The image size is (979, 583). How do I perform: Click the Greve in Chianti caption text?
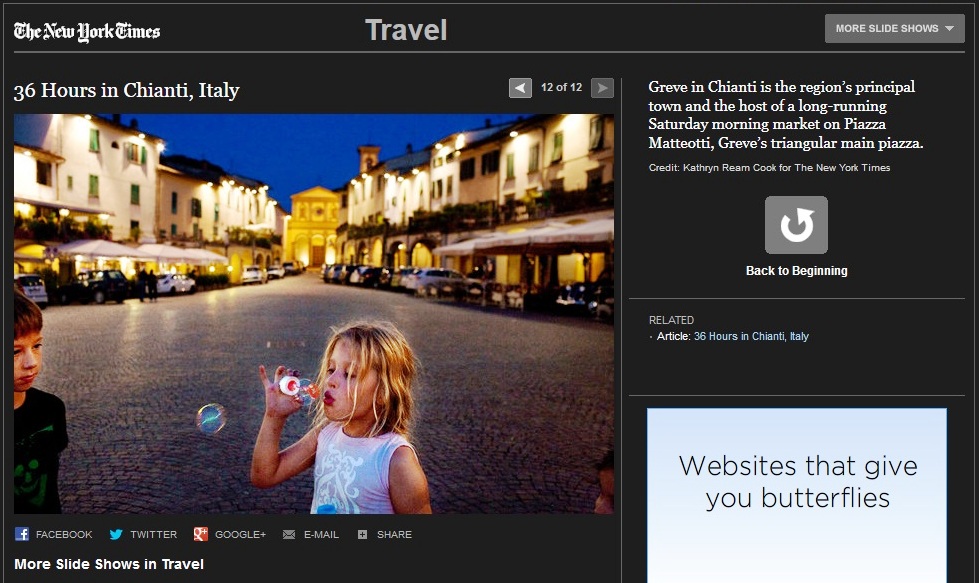pyautogui.click(x=785, y=115)
